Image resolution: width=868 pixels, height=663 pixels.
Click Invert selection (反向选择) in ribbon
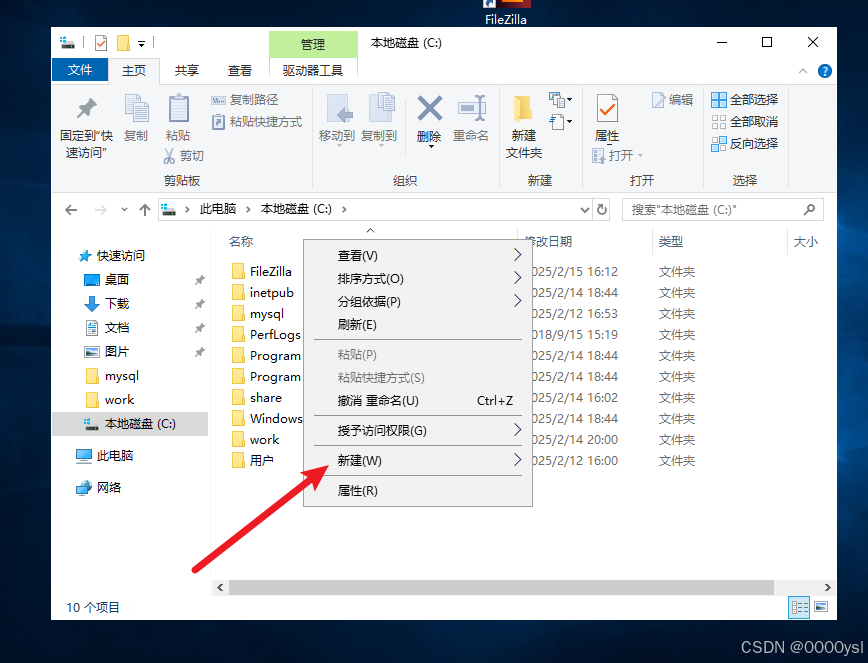click(745, 144)
